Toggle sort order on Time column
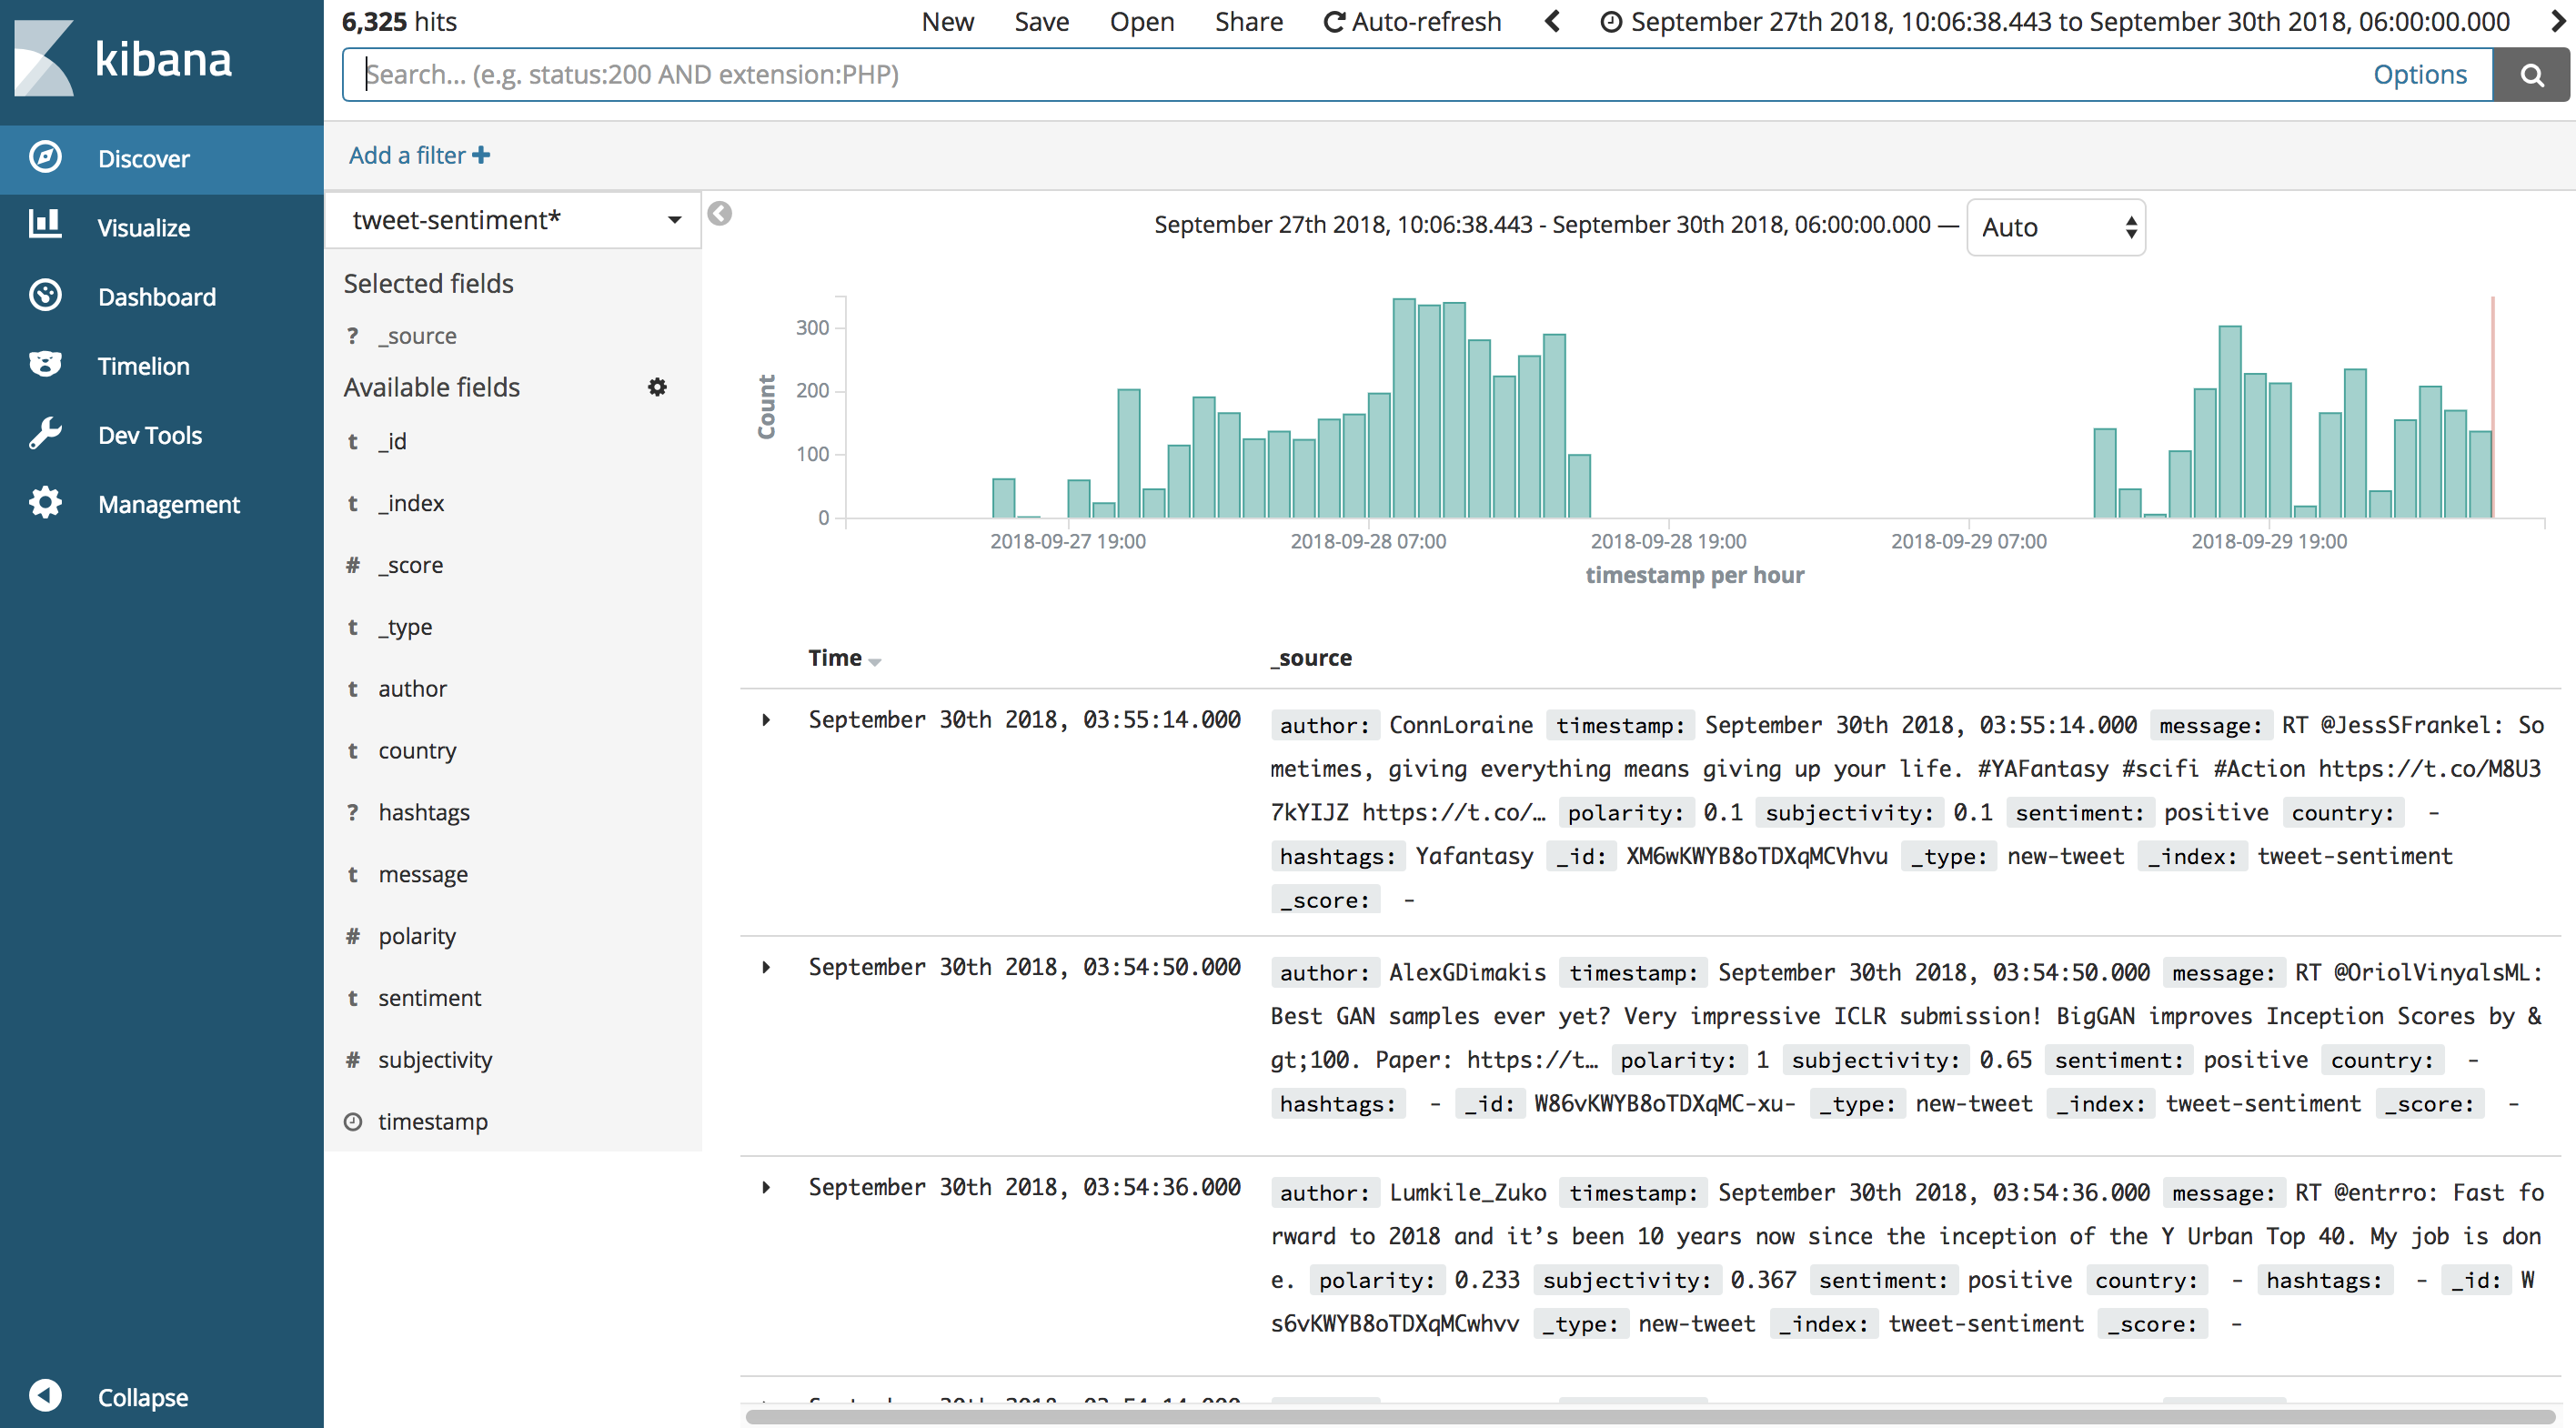 [875, 661]
